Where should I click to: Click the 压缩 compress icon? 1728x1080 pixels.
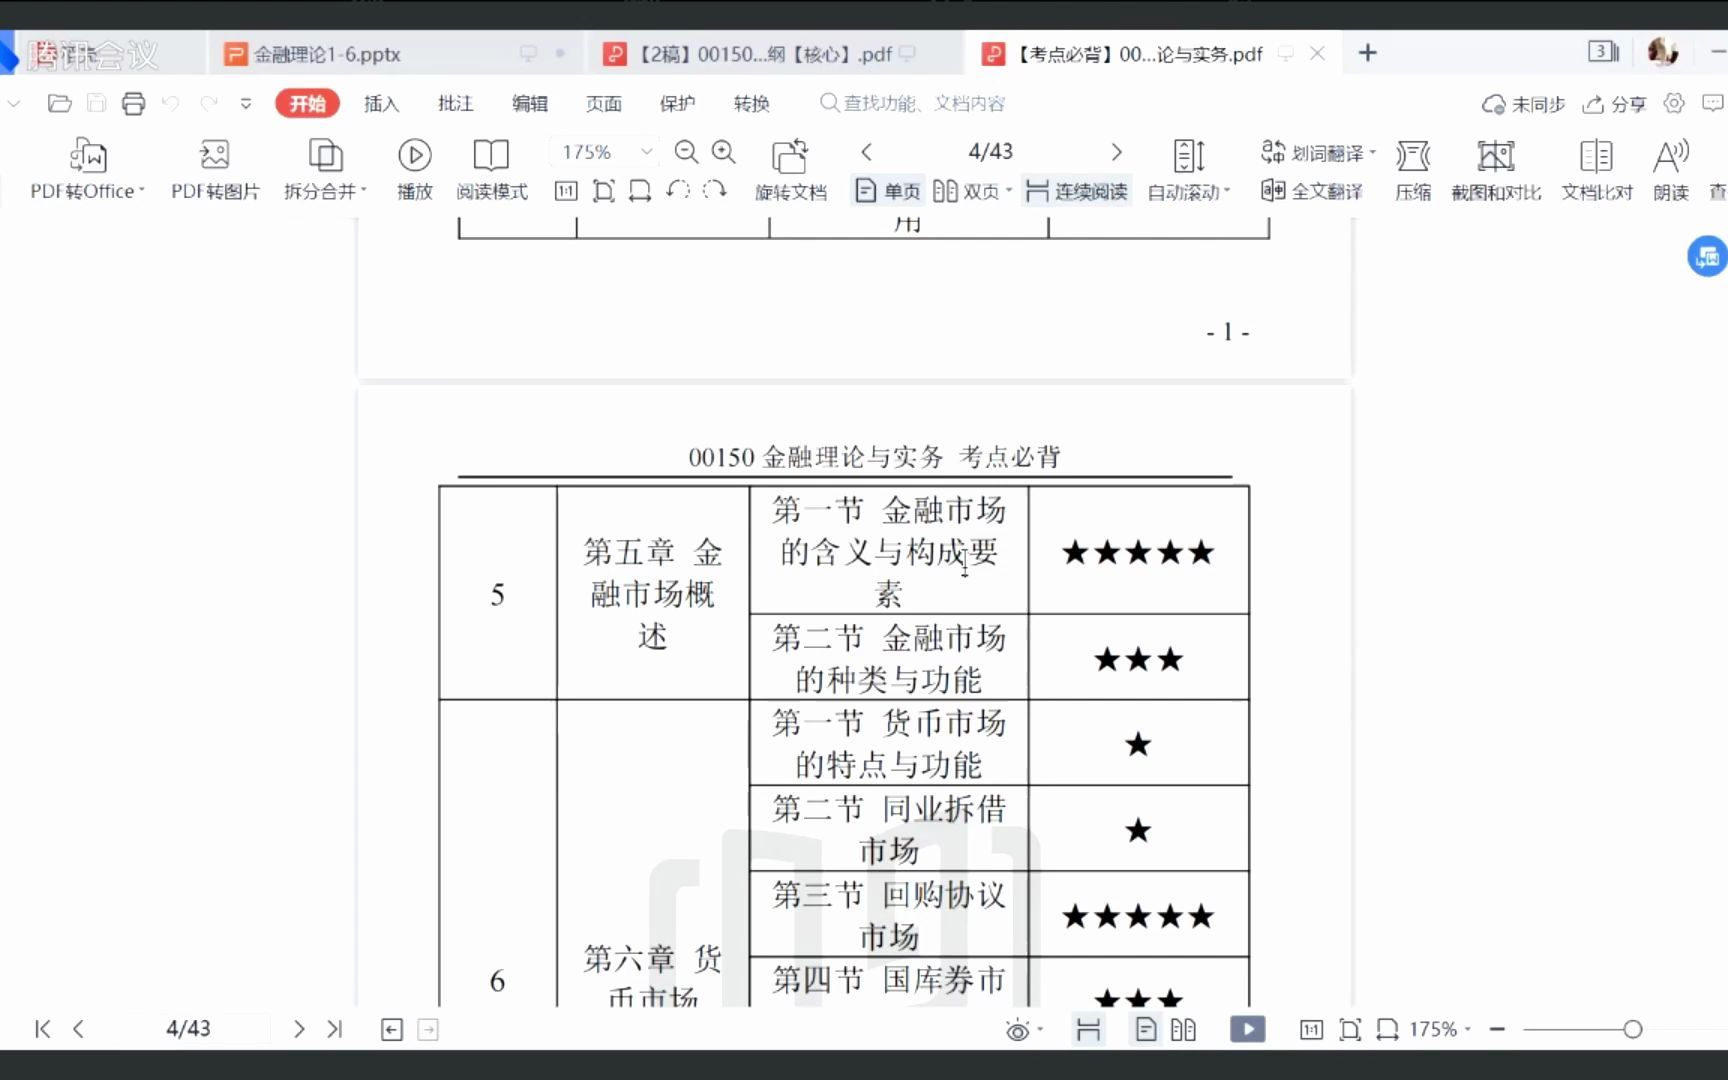(1413, 156)
